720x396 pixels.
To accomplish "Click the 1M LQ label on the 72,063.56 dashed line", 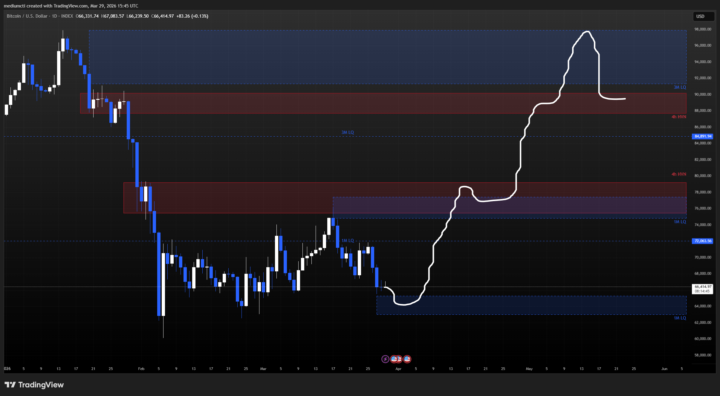I will (x=348, y=240).
